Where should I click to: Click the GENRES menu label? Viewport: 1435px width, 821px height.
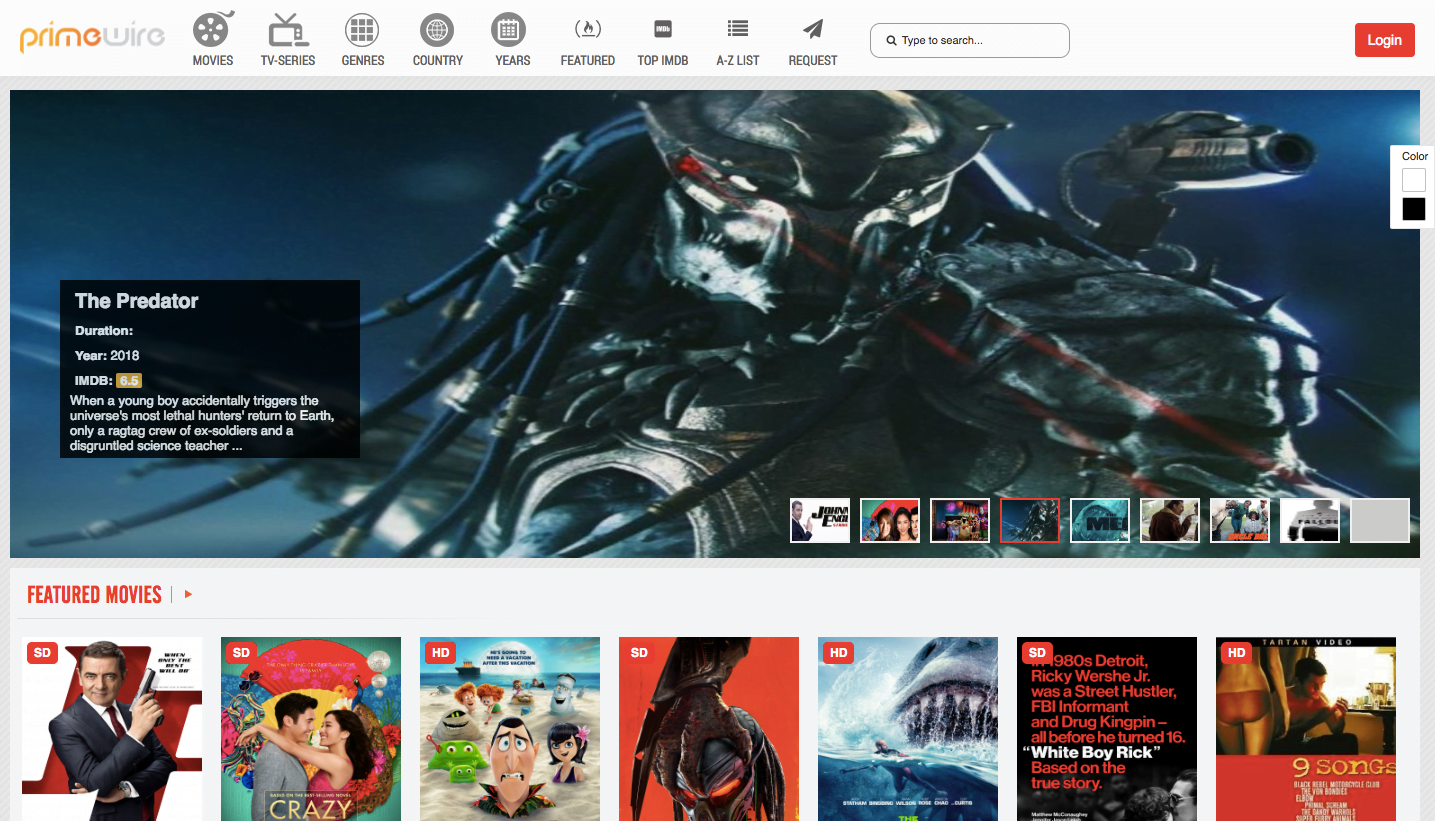pyautogui.click(x=363, y=60)
